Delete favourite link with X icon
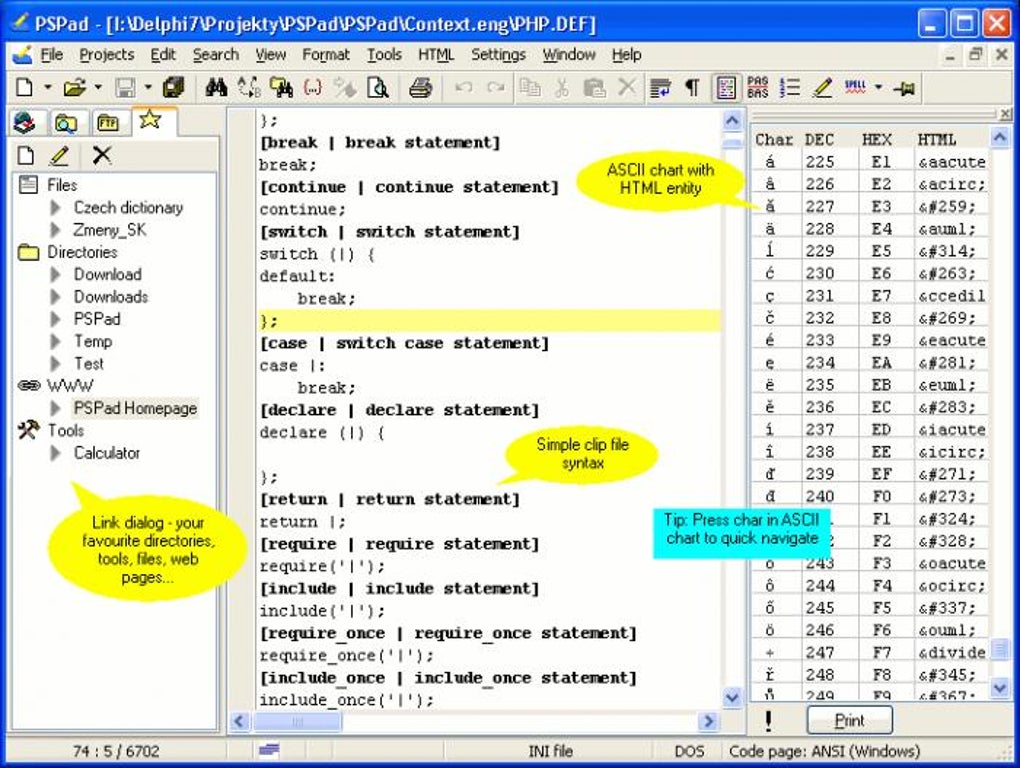 (102, 155)
